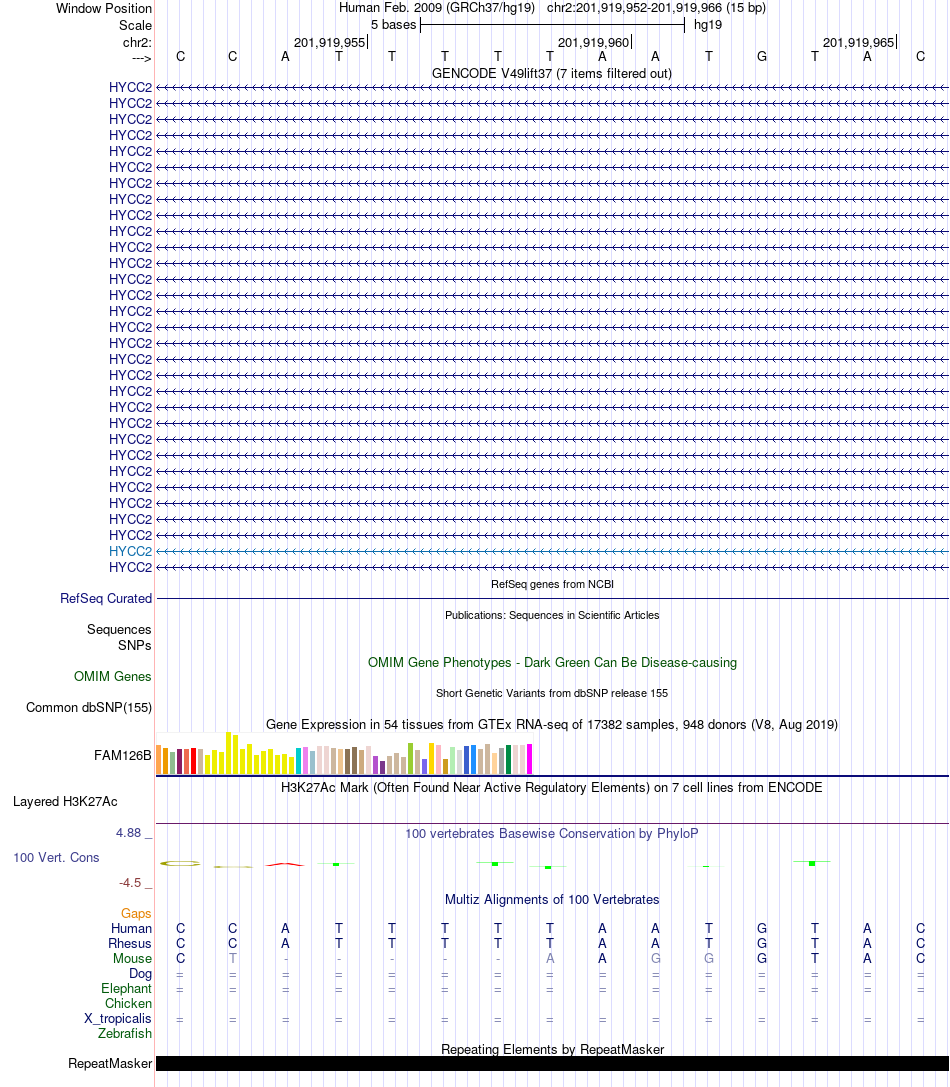
Task: Open 'Multiz Alignments of 100 Vertebrates' title
Action: 552,900
